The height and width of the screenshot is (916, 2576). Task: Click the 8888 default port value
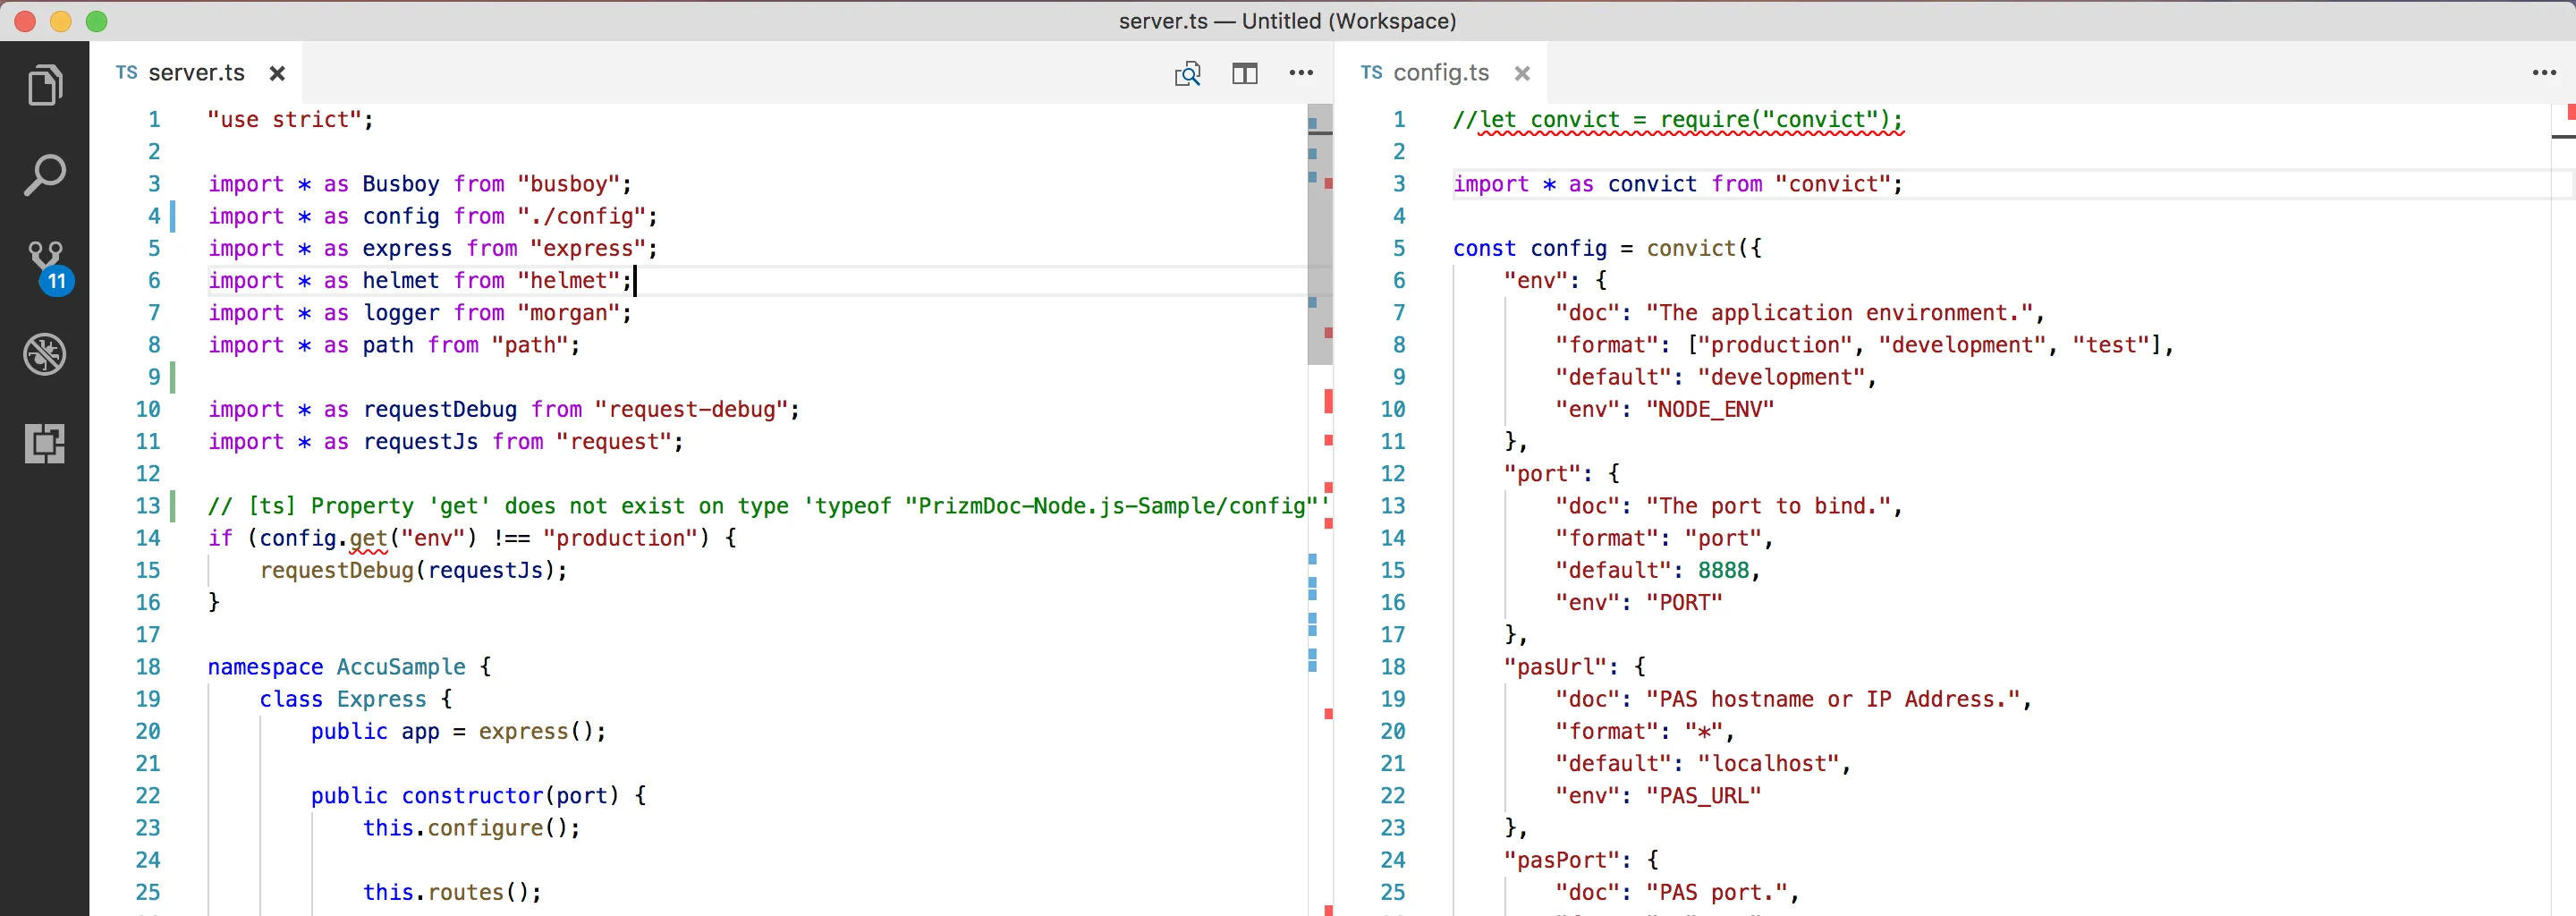coord(1723,570)
